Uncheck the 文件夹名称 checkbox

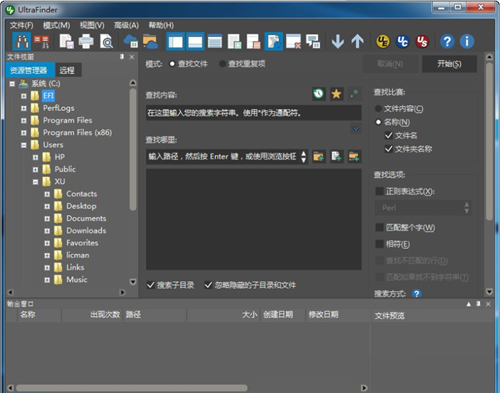pyautogui.click(x=388, y=149)
